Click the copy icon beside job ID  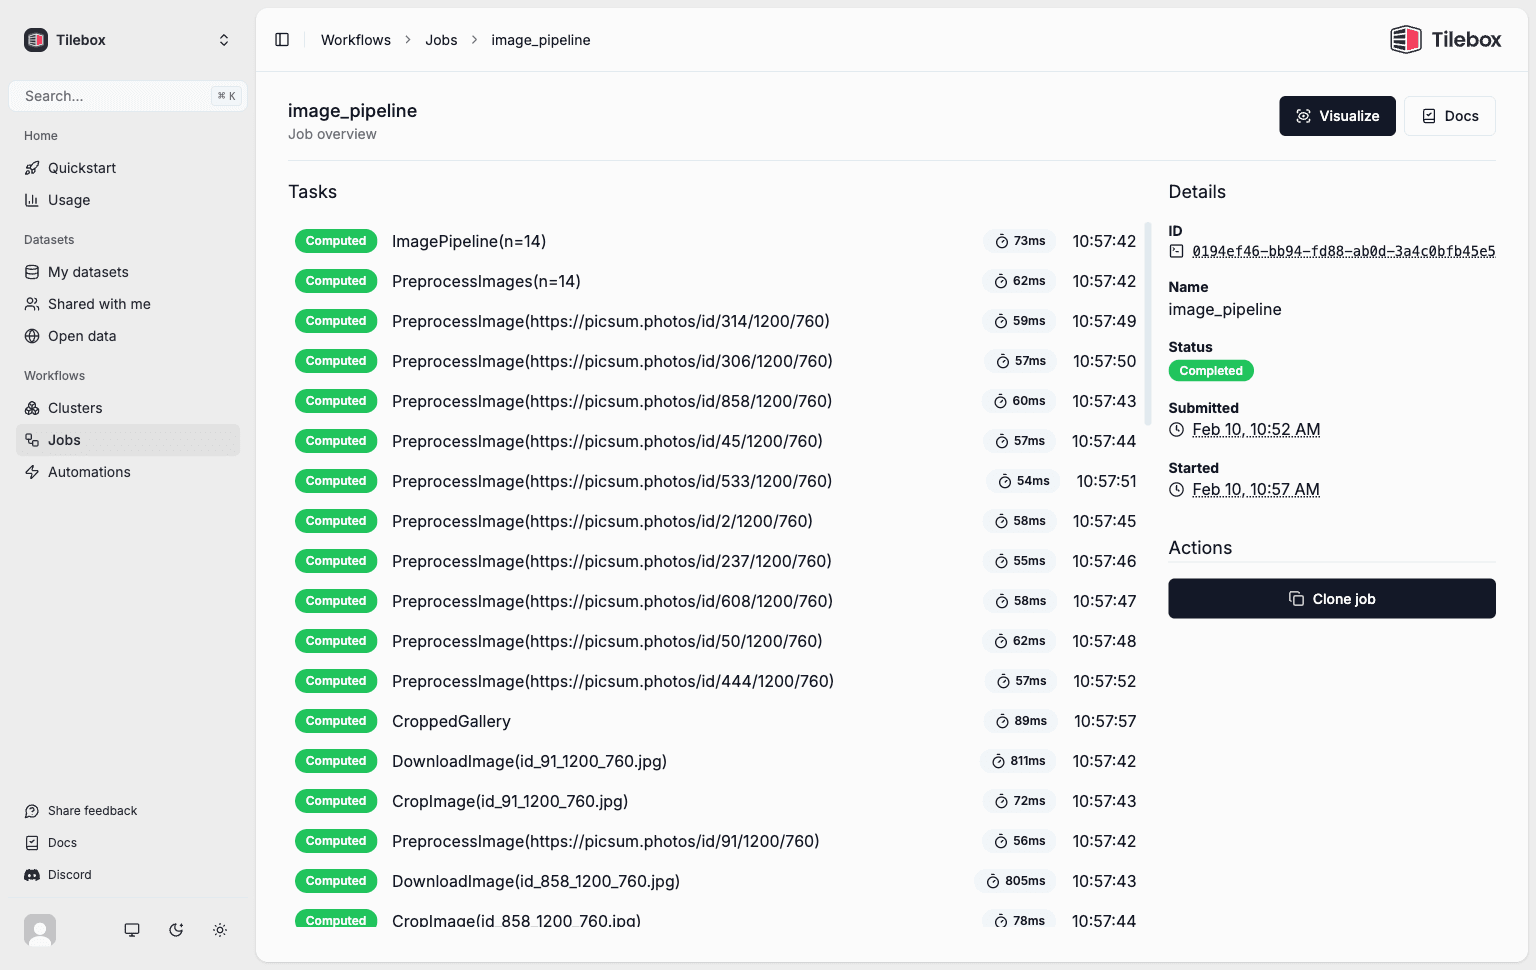[x=1176, y=251]
